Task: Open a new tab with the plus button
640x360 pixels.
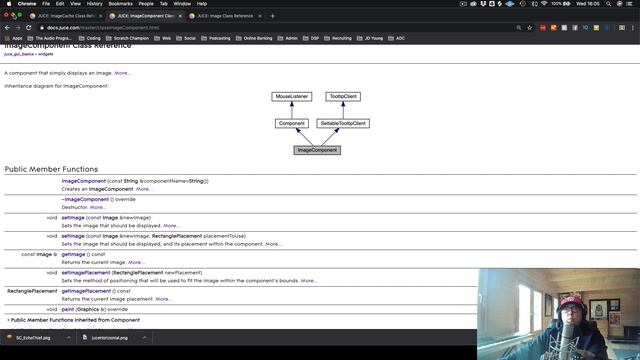Action: click(x=272, y=16)
